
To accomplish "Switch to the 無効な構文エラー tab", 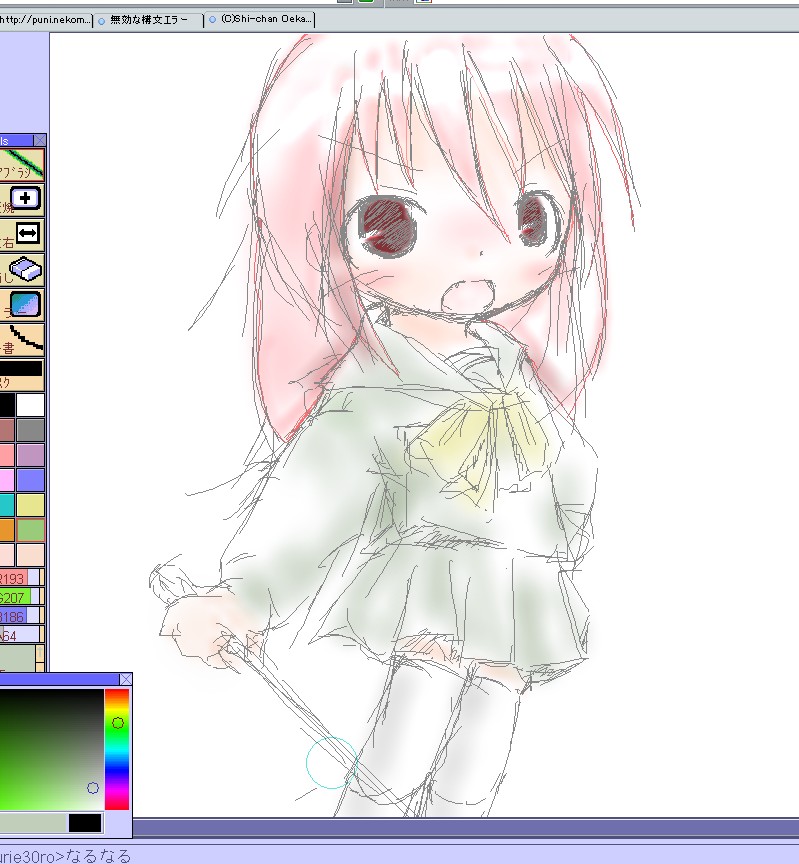I will tap(148, 19).
